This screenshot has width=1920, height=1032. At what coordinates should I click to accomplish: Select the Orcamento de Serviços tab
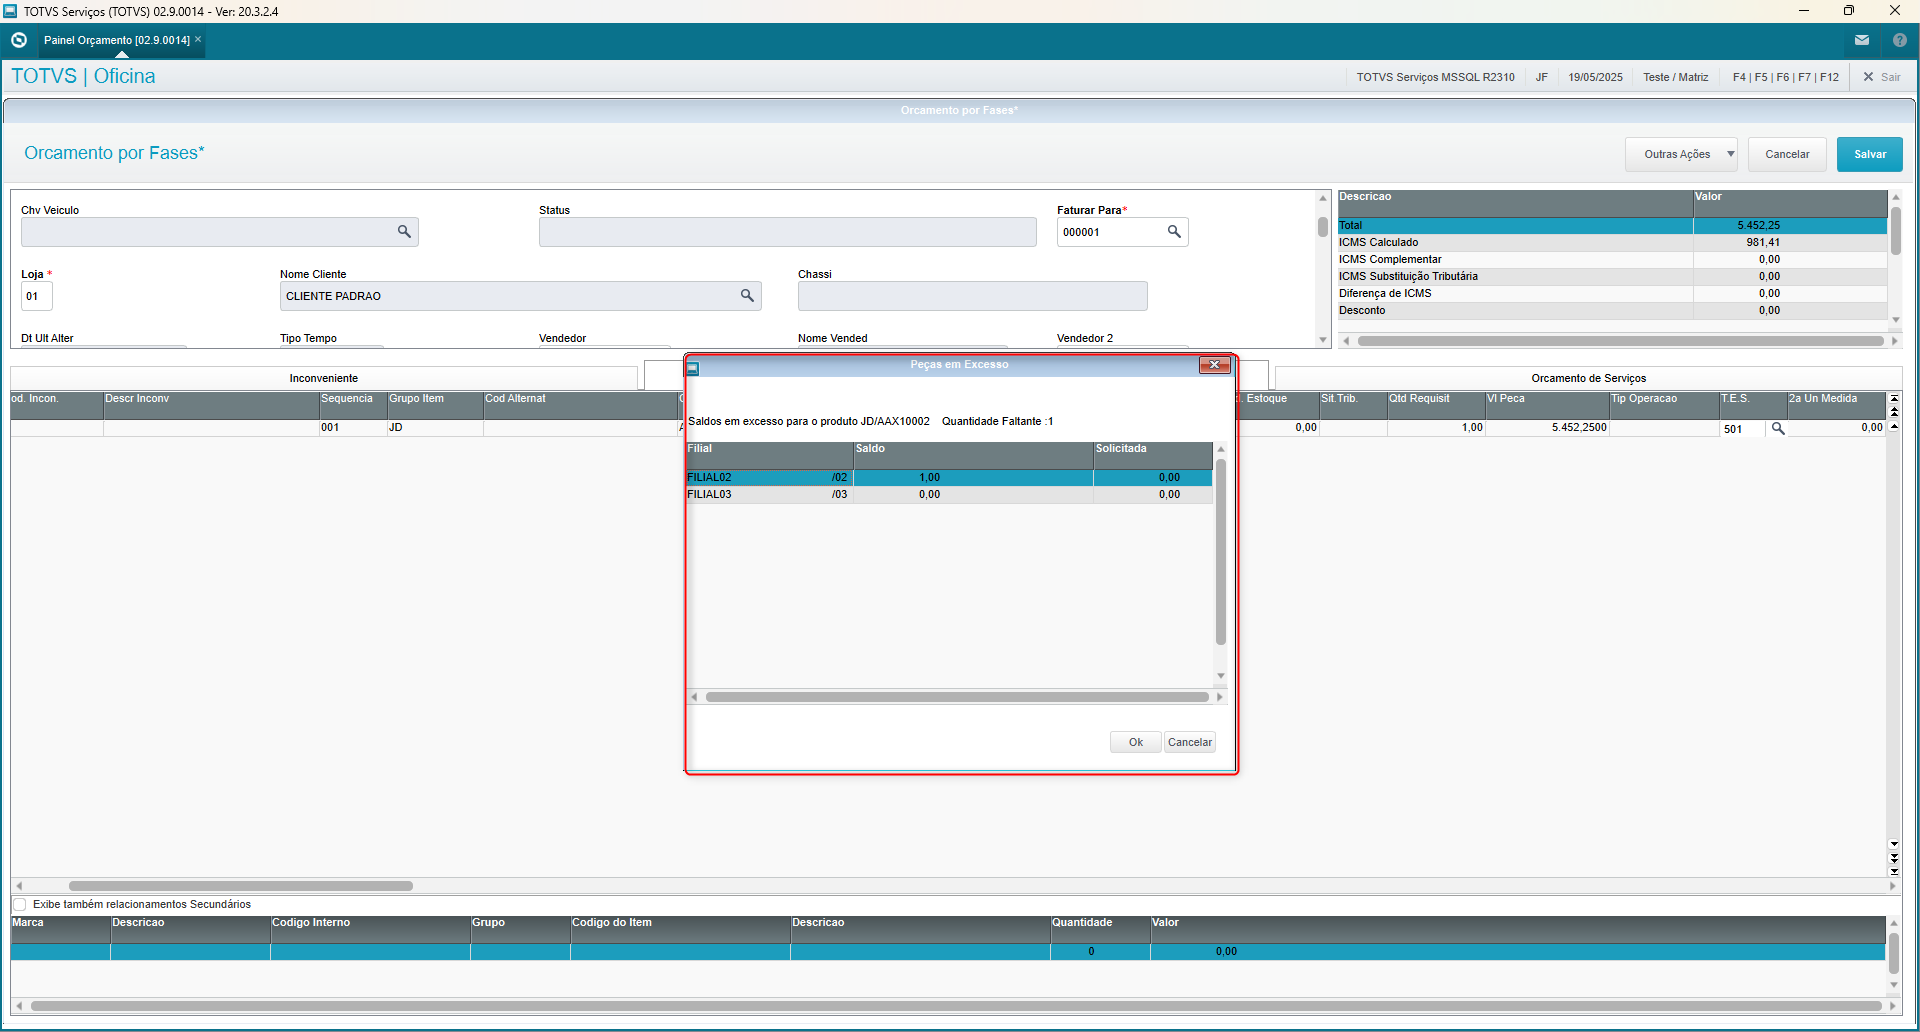(x=1588, y=378)
